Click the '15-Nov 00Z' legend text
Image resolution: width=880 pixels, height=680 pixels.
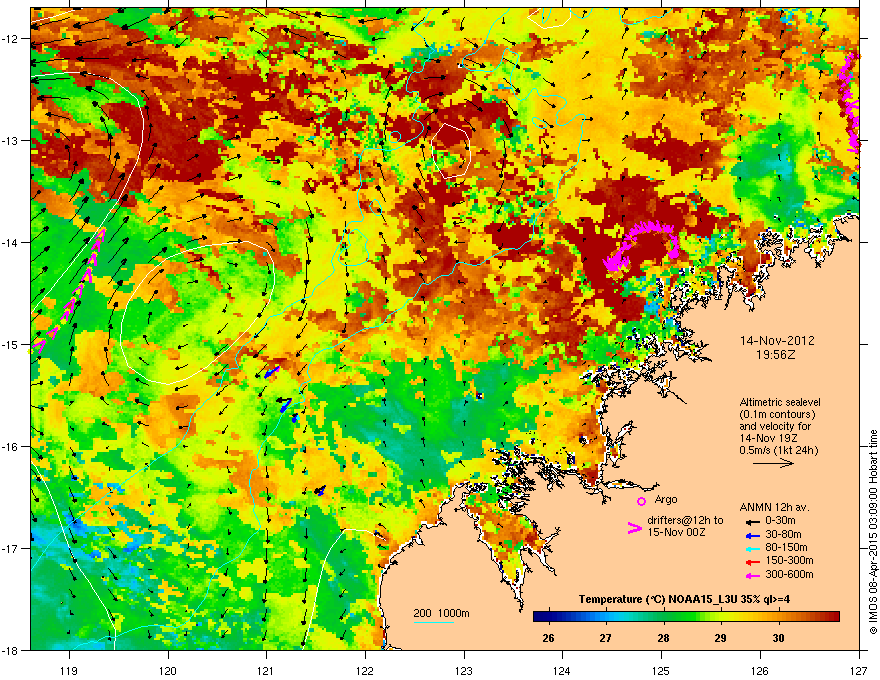[x=676, y=532]
